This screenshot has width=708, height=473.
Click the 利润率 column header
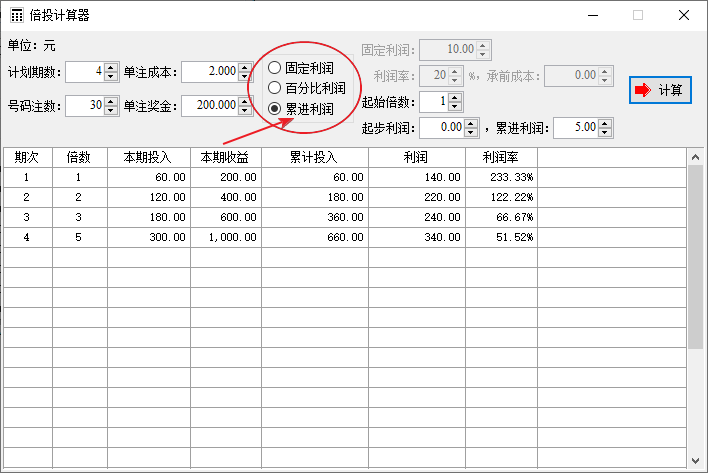click(x=501, y=157)
